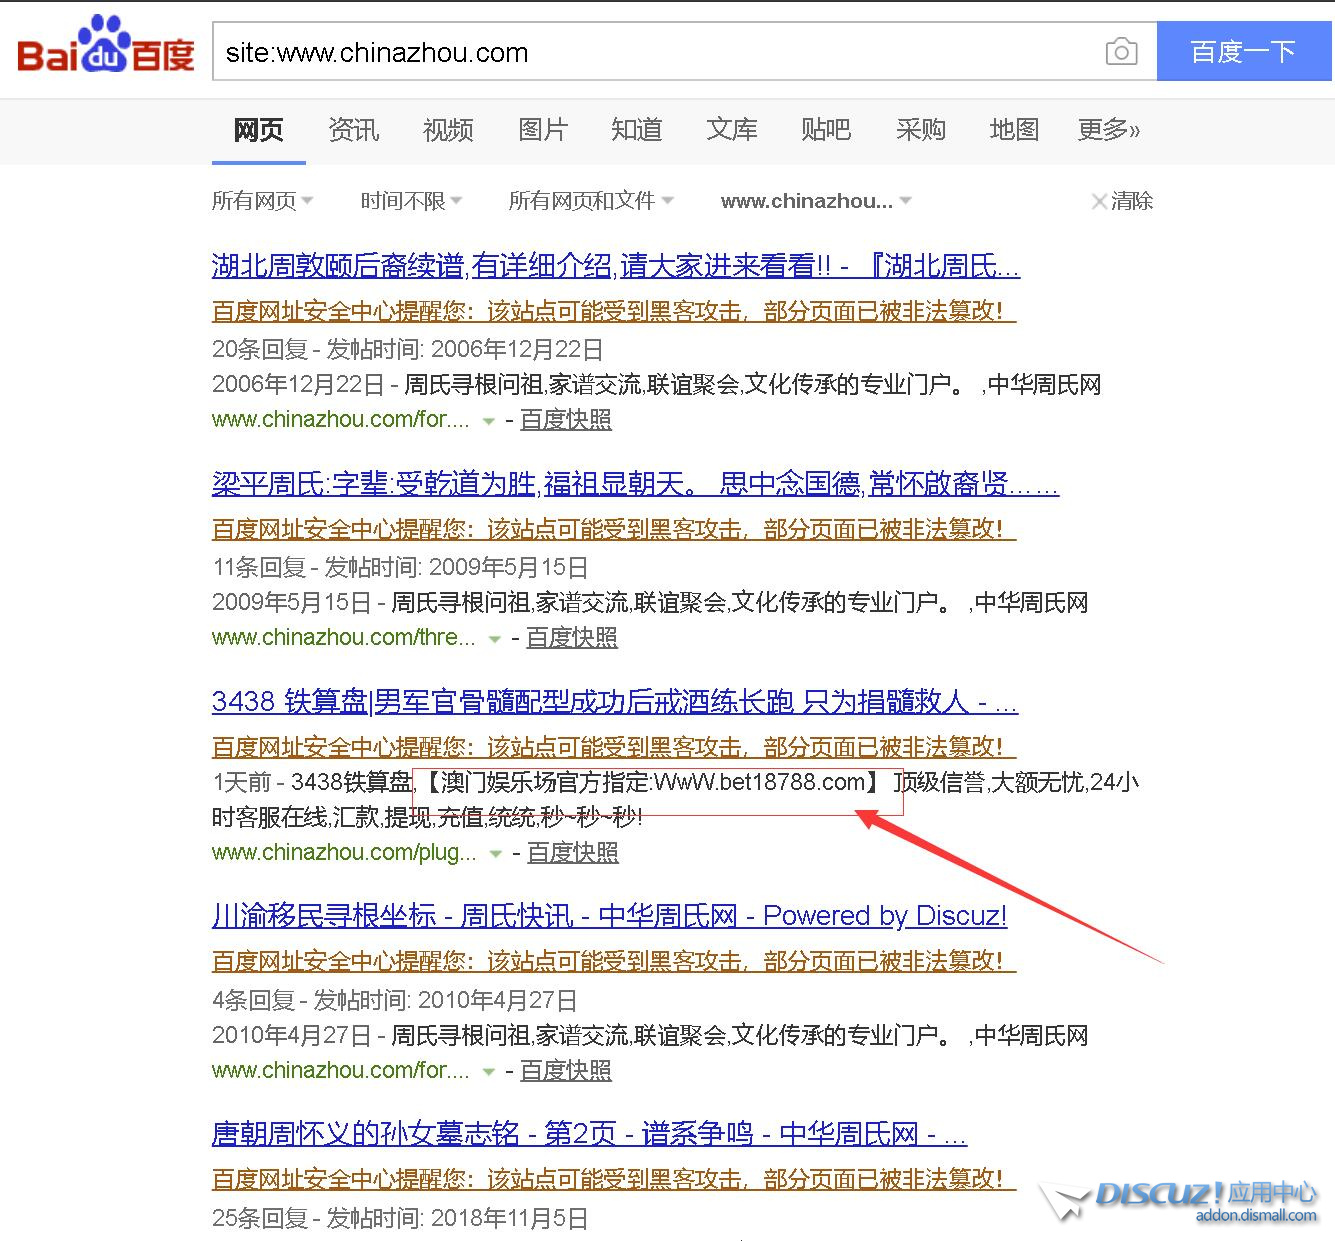
Task: Open result 梁平周氏:字辈 title link
Action: point(635,484)
